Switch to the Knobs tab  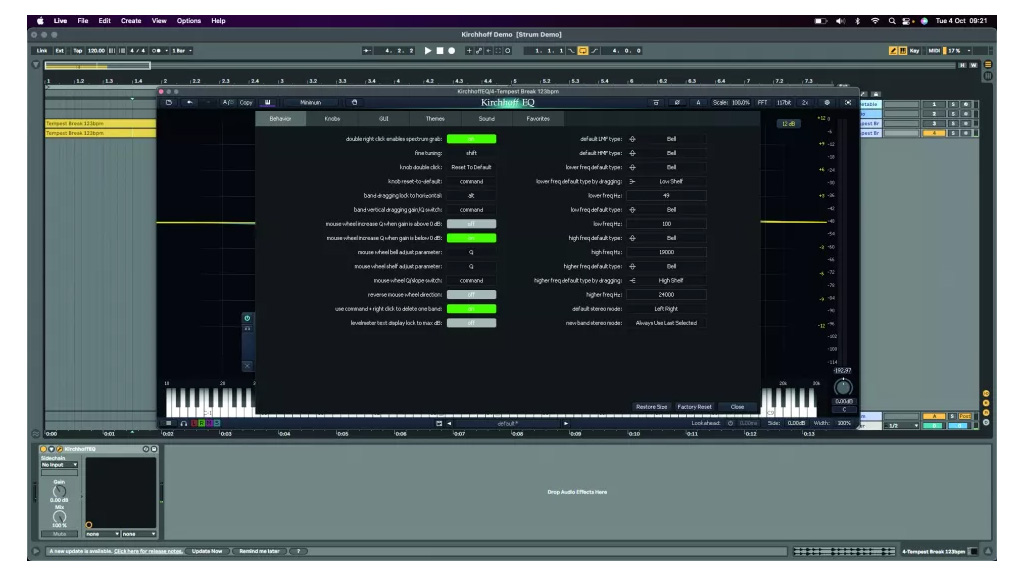332,119
